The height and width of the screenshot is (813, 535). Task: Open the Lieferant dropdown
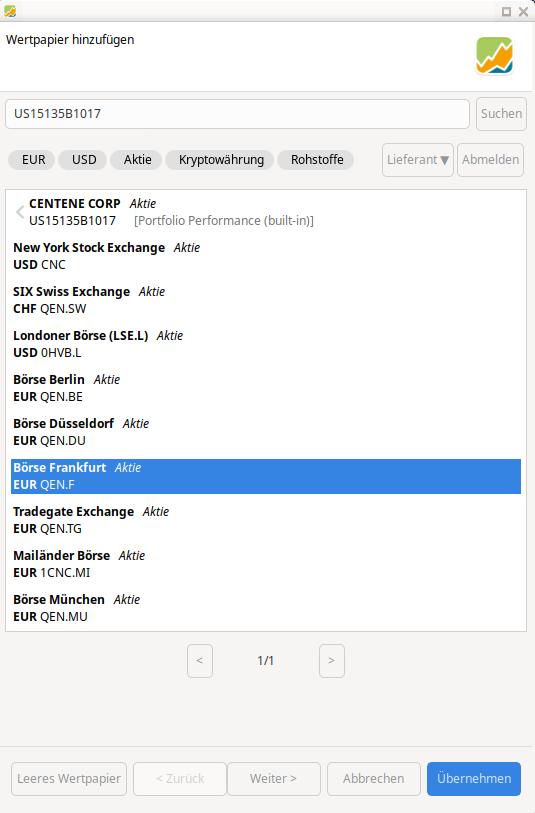418,160
